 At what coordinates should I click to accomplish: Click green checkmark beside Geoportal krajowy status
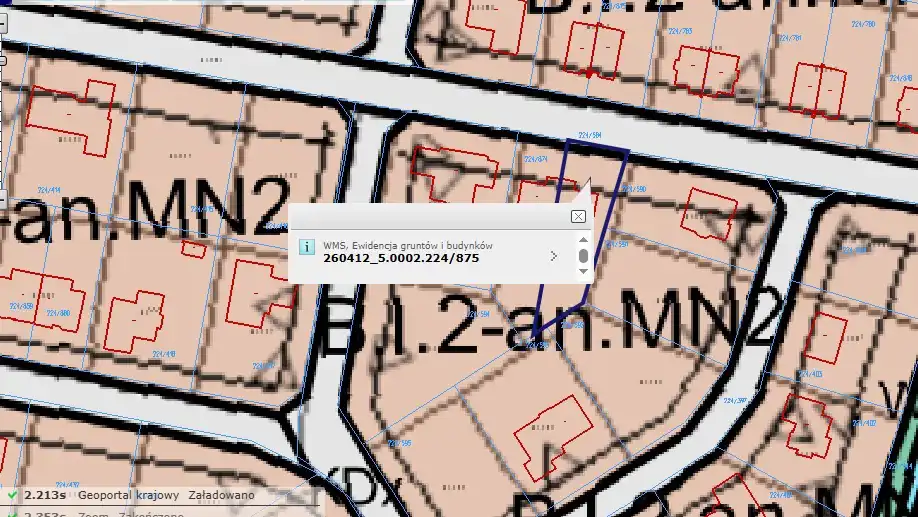click(11, 495)
